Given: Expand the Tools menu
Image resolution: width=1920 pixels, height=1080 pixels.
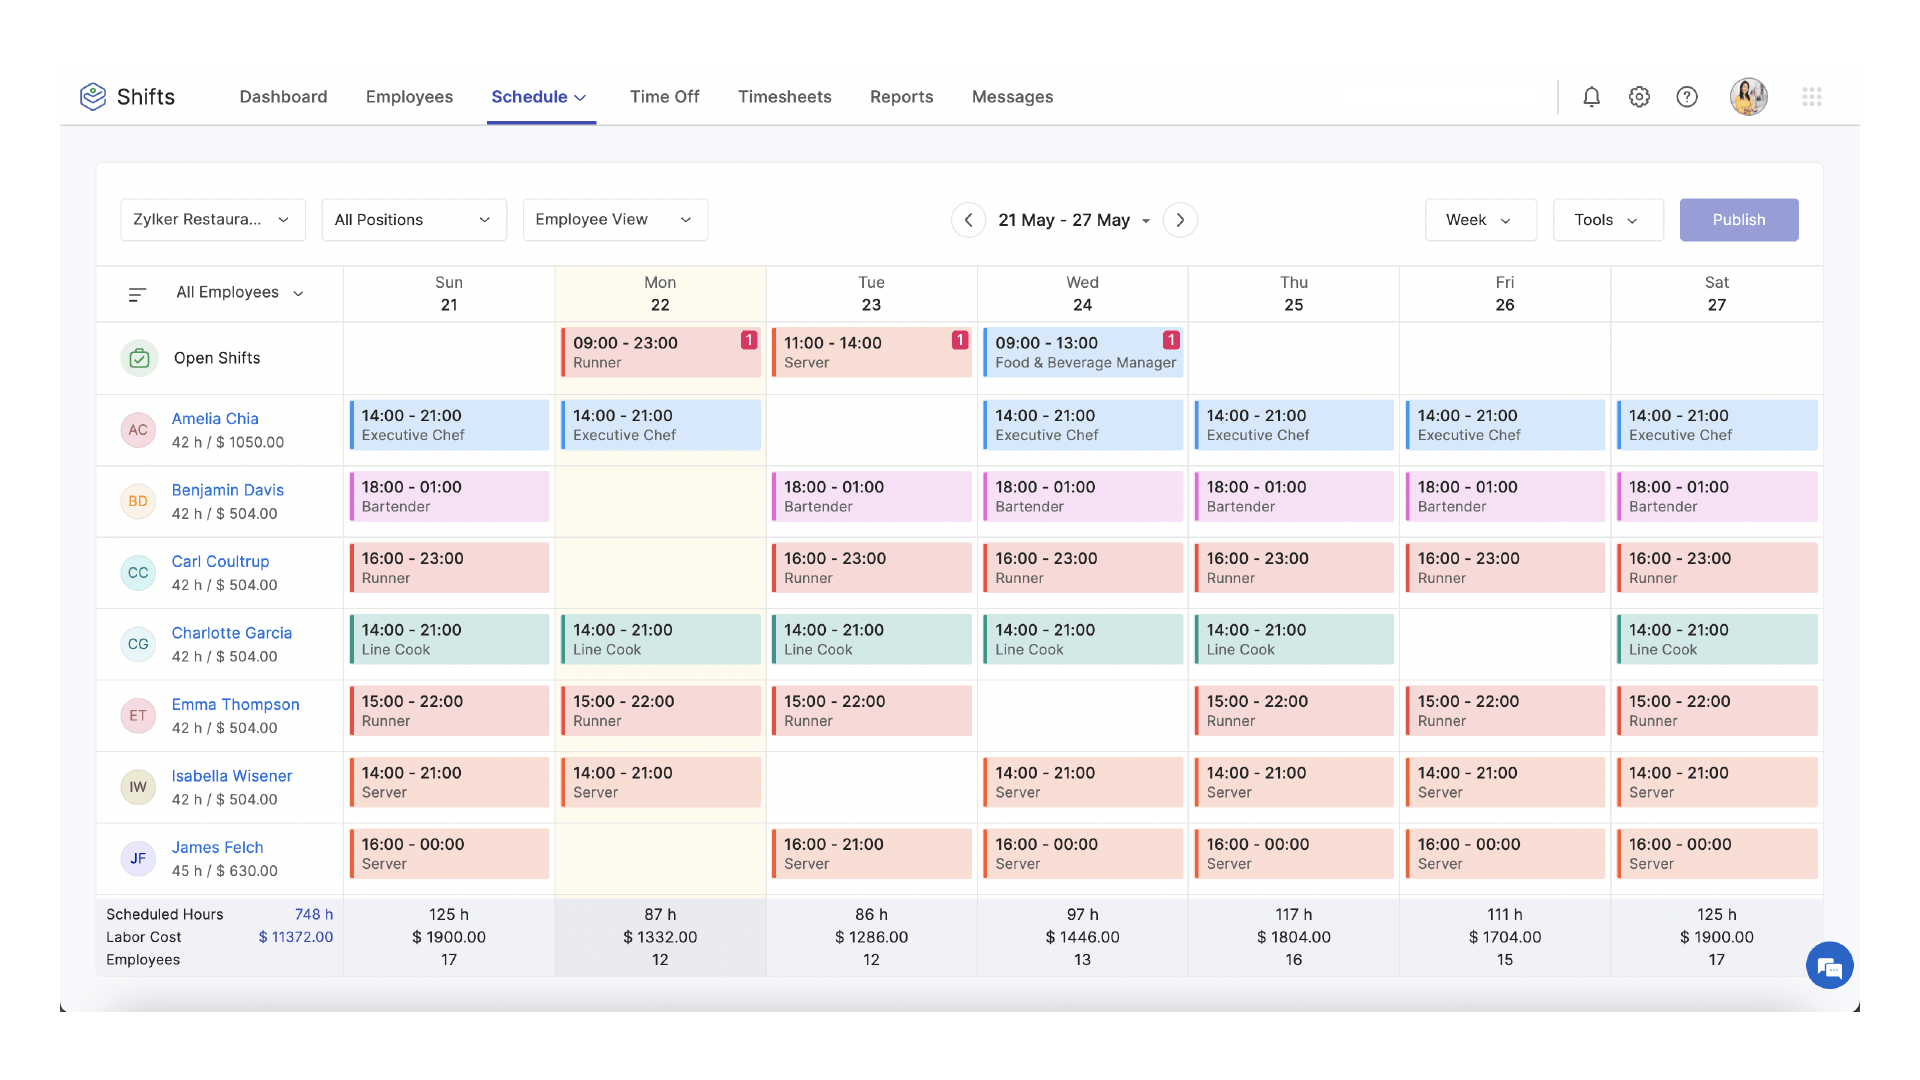Looking at the screenshot, I should click(x=1607, y=219).
